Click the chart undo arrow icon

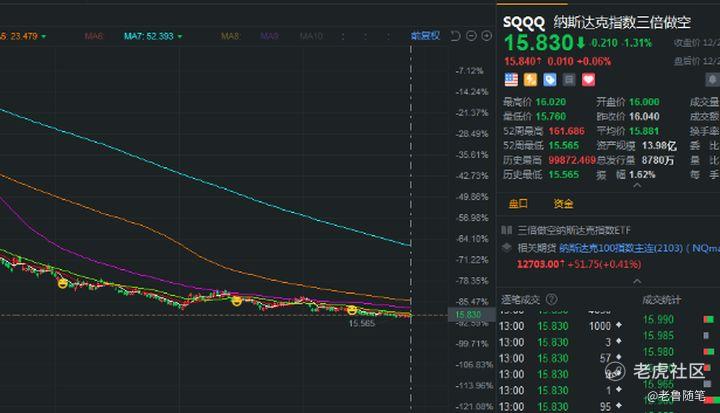tap(455, 36)
